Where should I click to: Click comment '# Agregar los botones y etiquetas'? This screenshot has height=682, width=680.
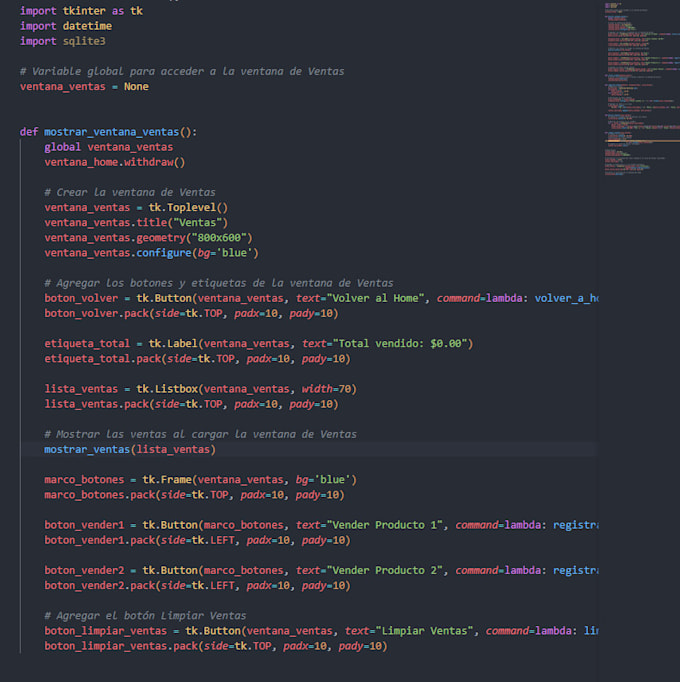click(219, 283)
